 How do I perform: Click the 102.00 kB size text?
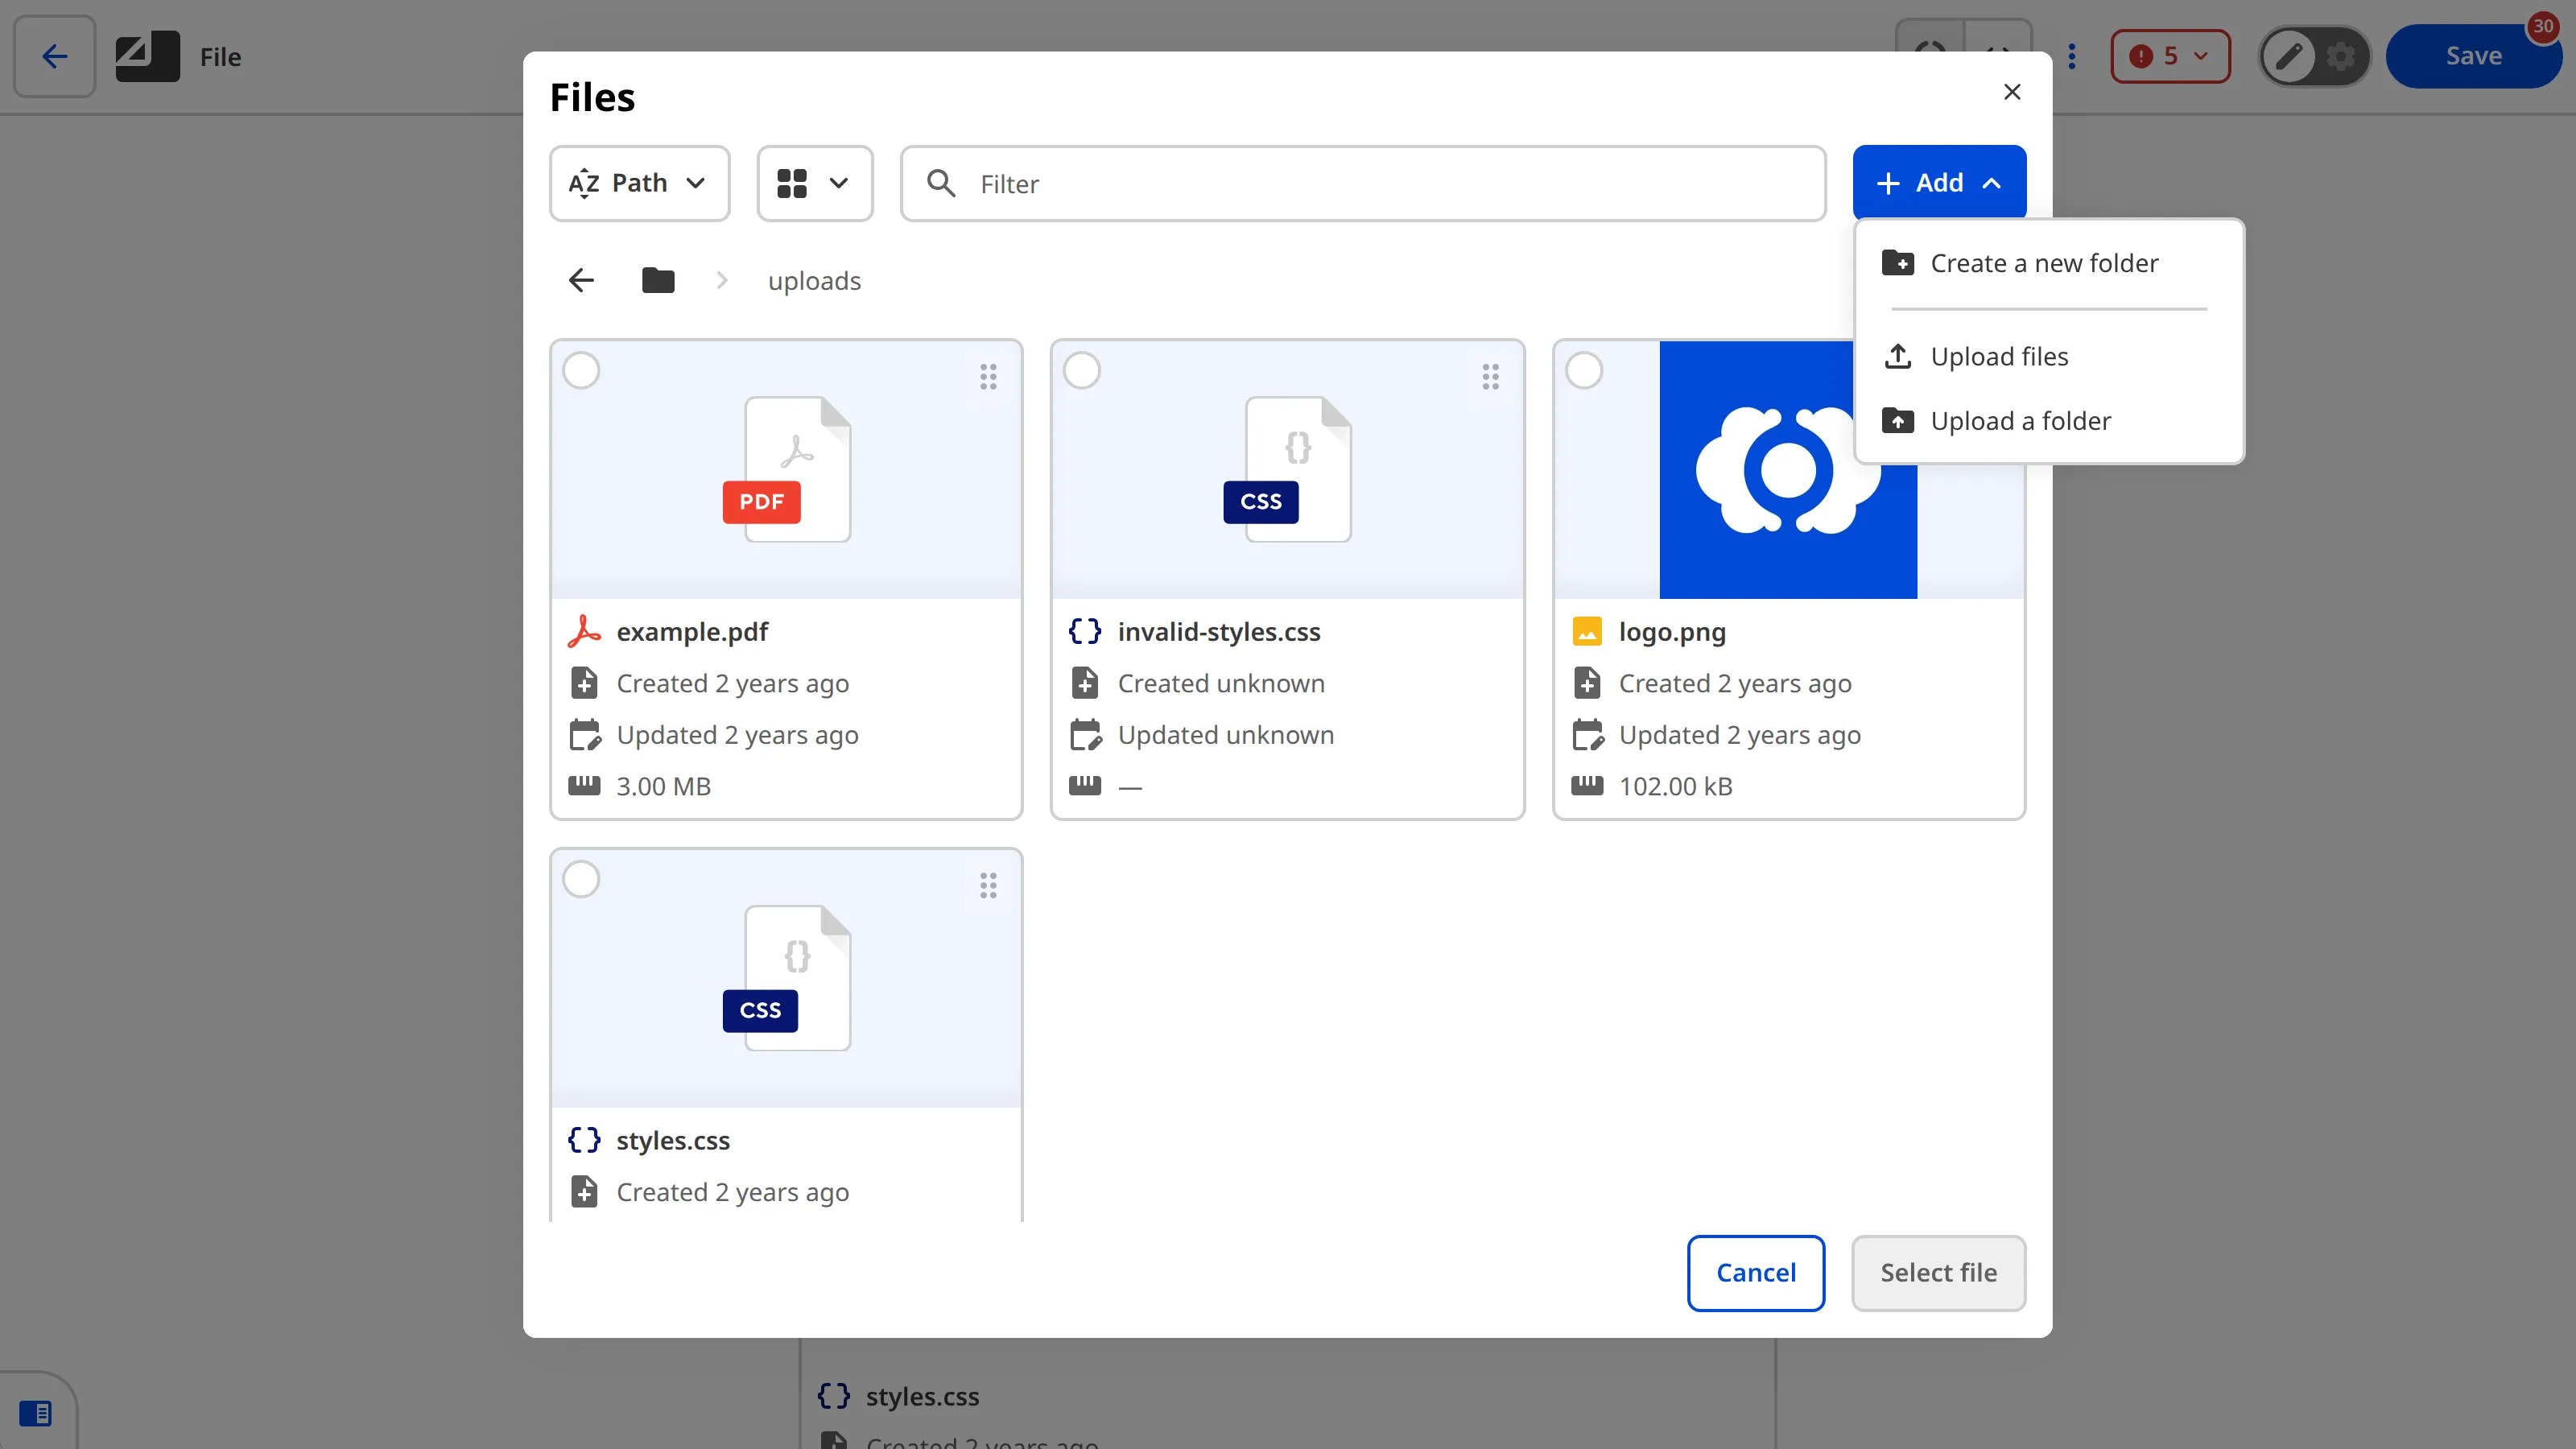pos(1676,786)
